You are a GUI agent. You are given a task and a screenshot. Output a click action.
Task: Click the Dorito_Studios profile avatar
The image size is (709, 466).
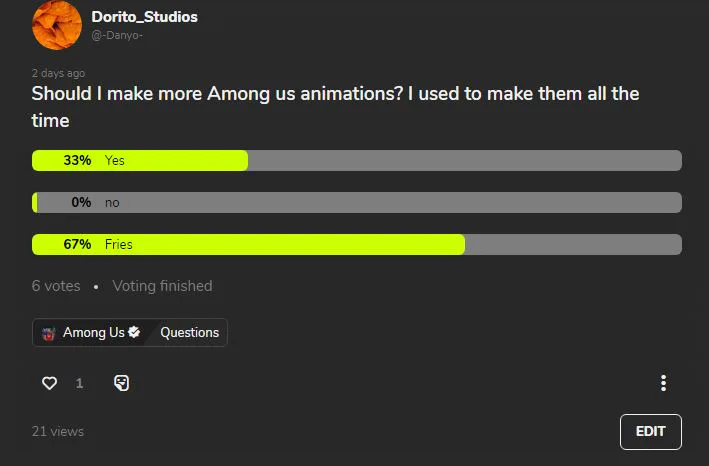pos(57,25)
